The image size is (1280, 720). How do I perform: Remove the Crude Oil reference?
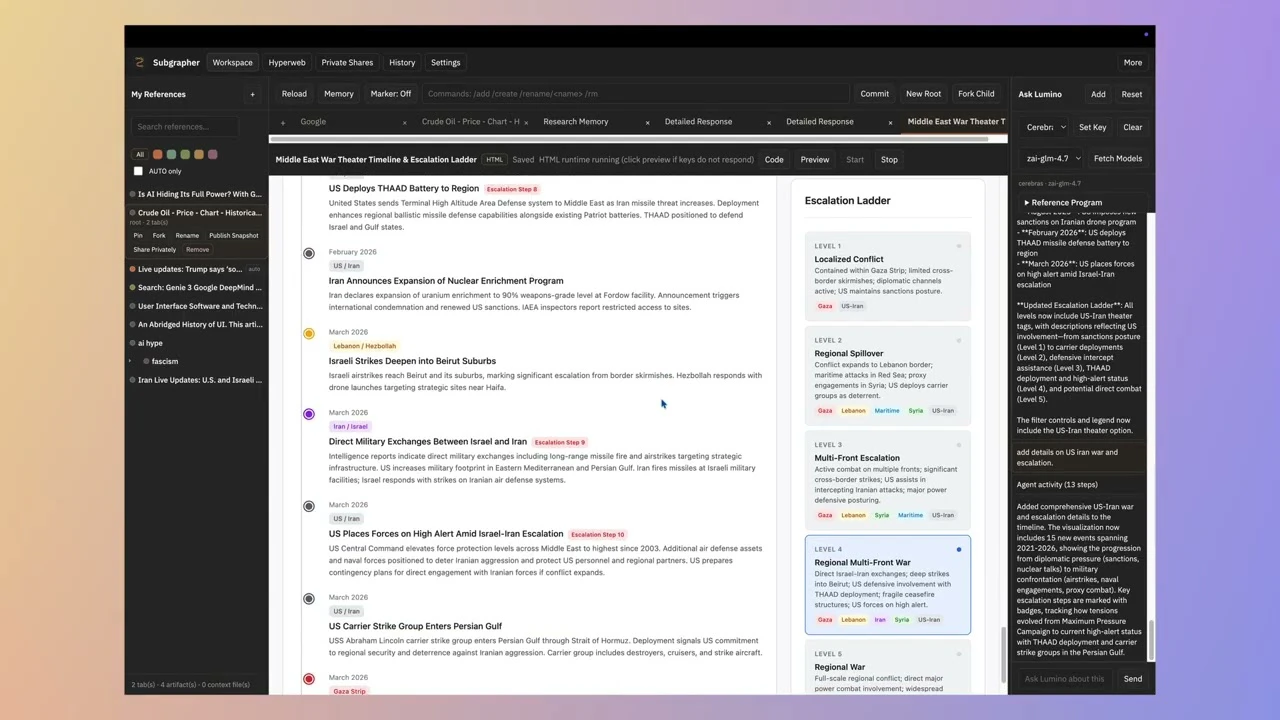[x=197, y=250]
